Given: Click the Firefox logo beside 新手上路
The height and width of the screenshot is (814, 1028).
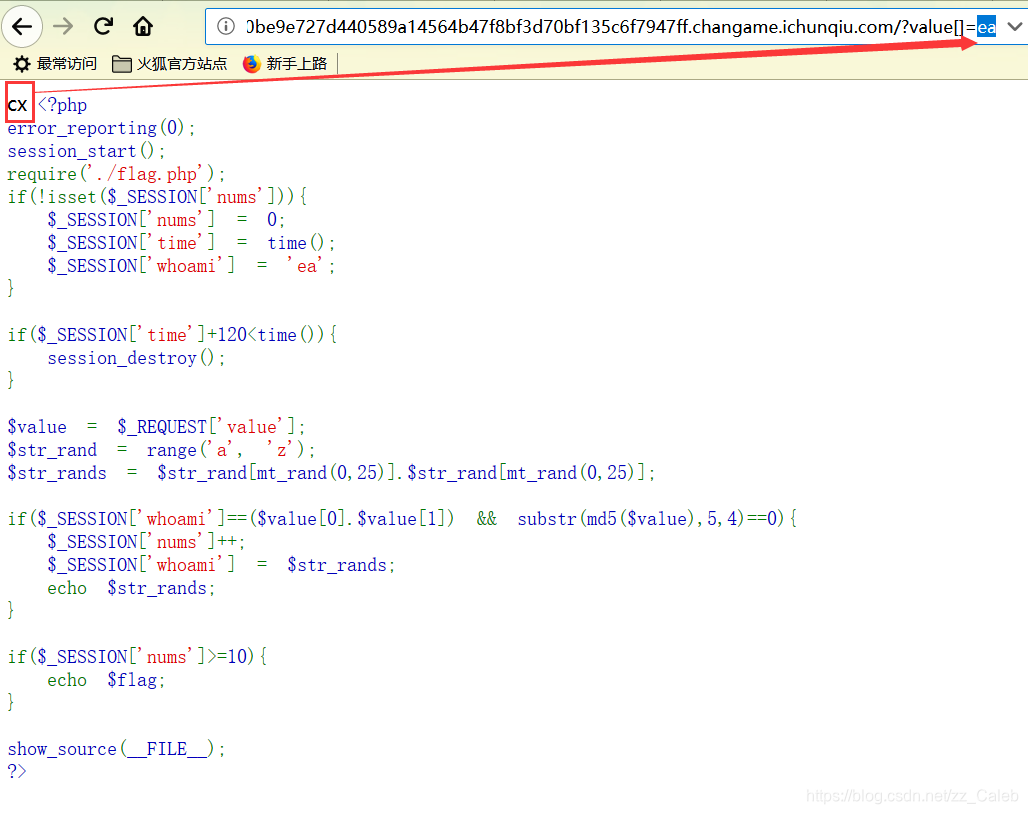Looking at the screenshot, I should [x=252, y=64].
